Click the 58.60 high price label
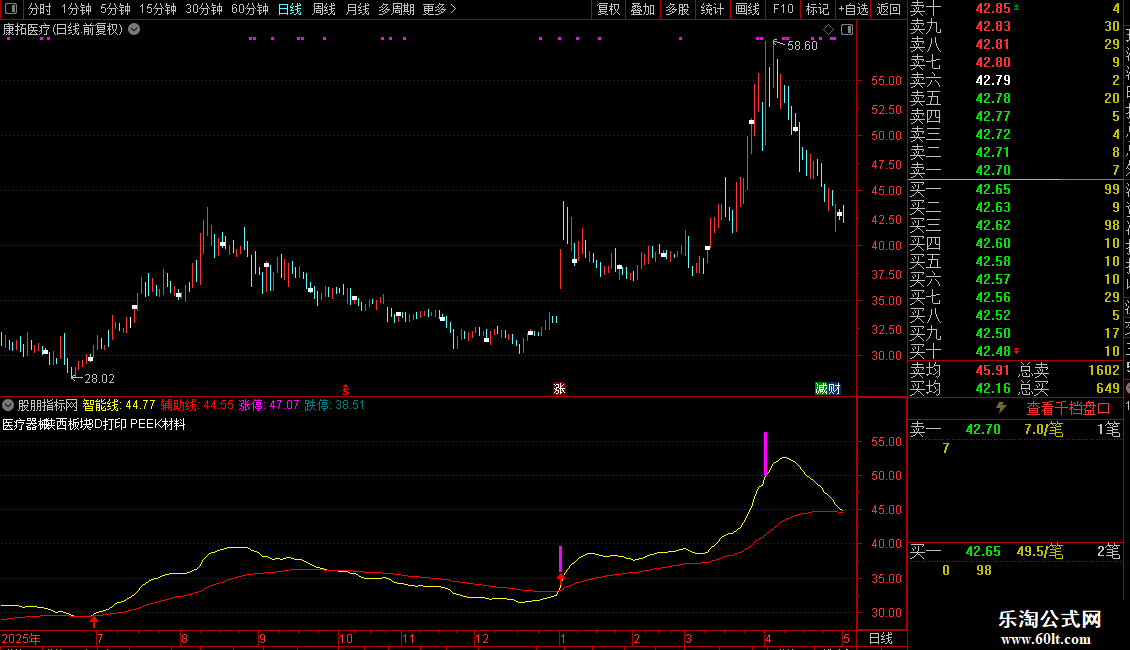The width and height of the screenshot is (1130, 650). (x=802, y=46)
